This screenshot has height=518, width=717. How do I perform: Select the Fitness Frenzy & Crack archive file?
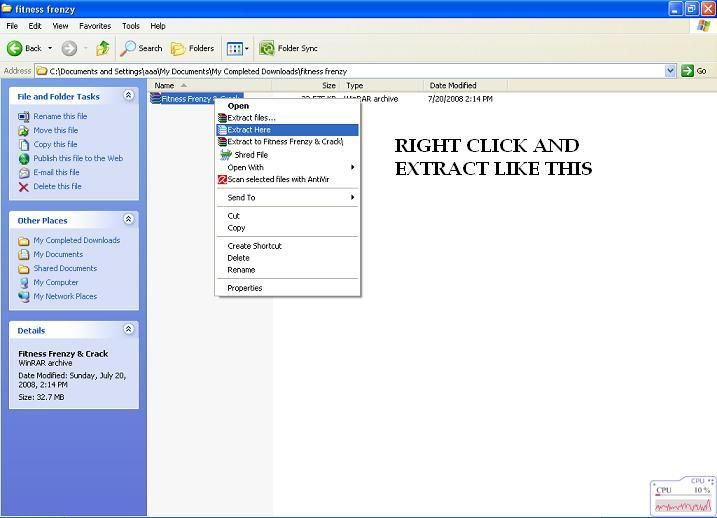coord(195,99)
